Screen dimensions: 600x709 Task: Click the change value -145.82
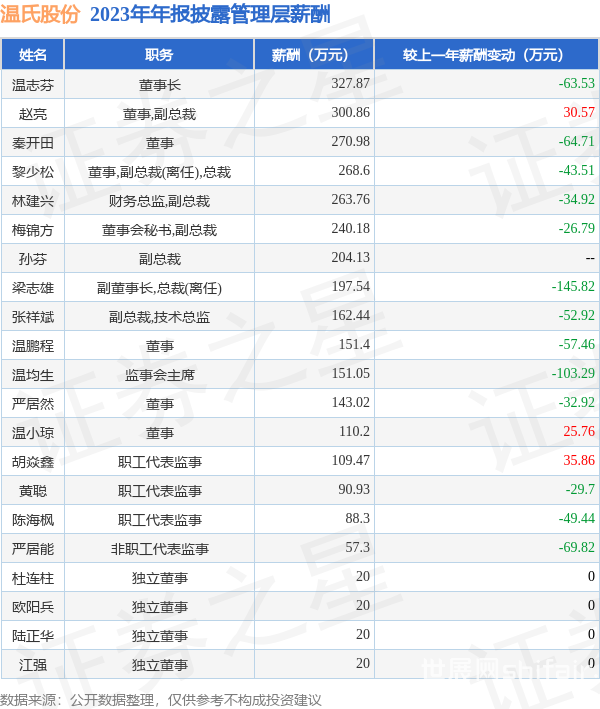click(x=572, y=287)
